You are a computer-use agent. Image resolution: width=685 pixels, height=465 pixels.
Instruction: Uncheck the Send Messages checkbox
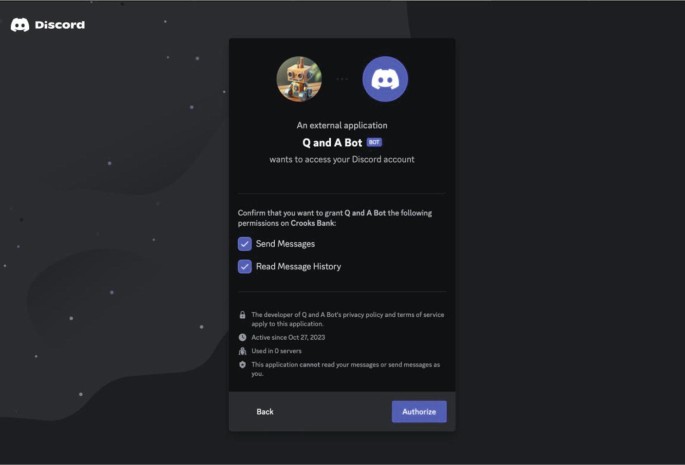(245, 244)
